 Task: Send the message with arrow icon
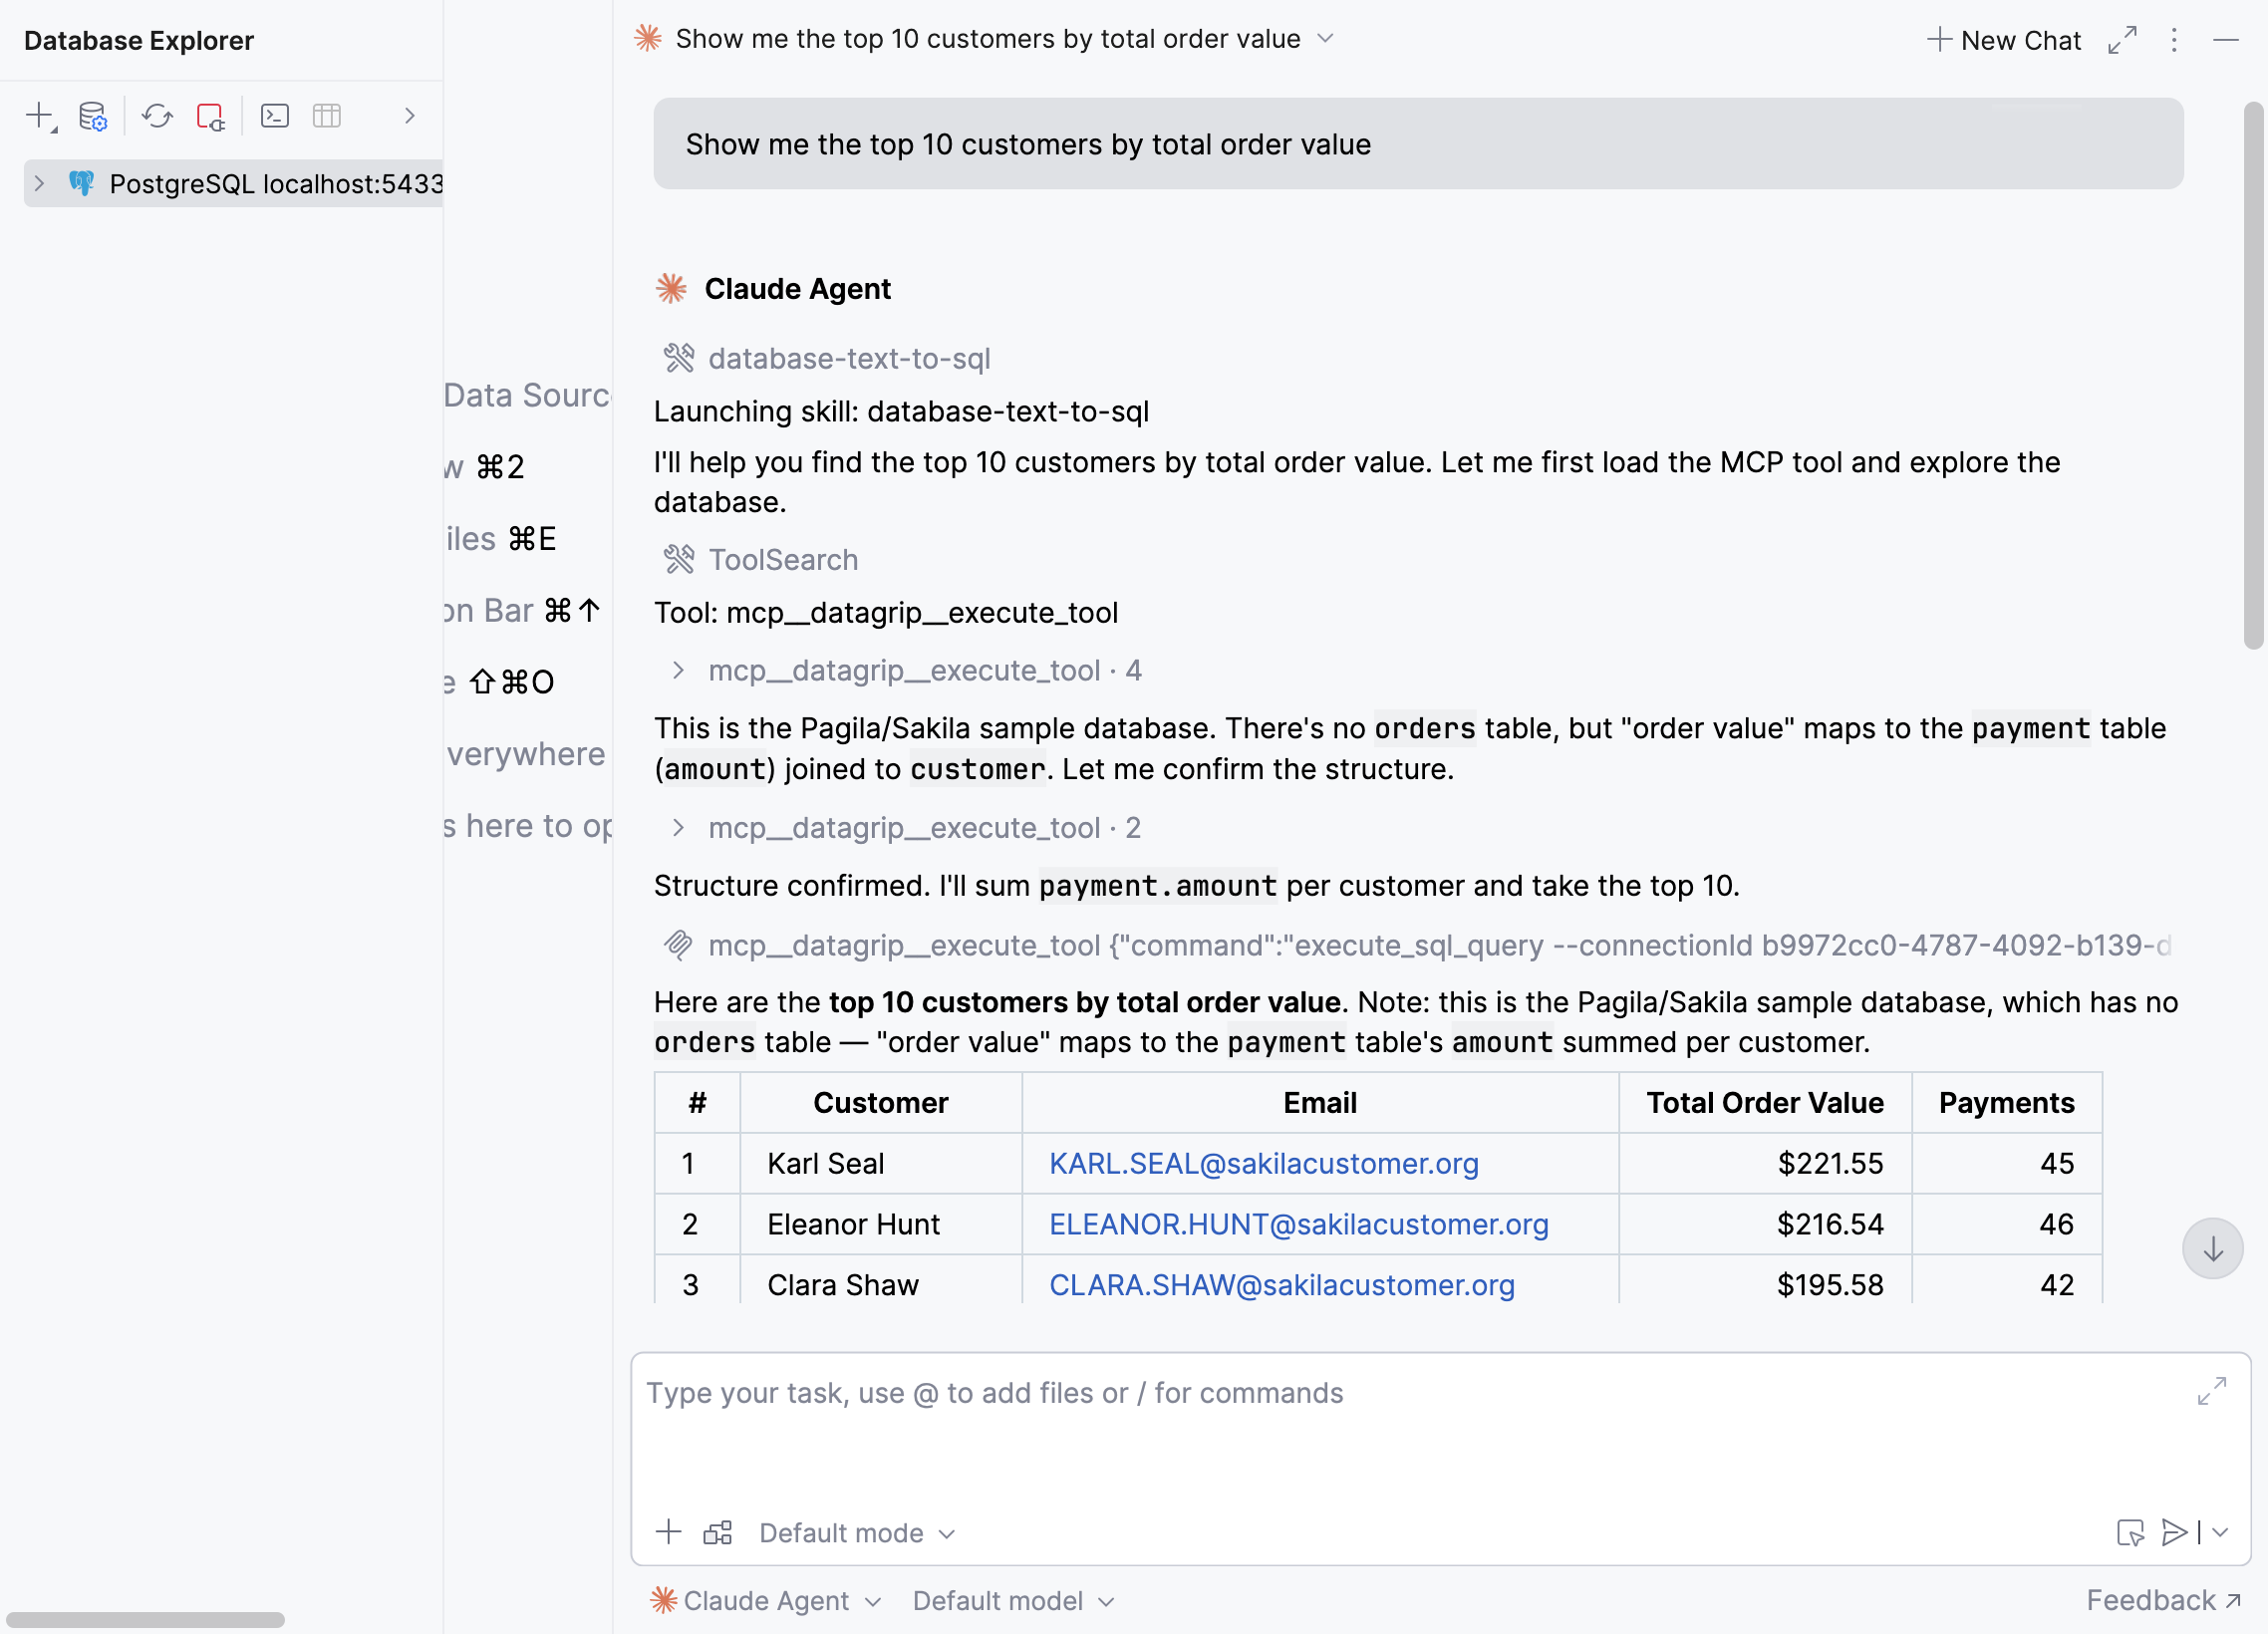pos(2174,1533)
